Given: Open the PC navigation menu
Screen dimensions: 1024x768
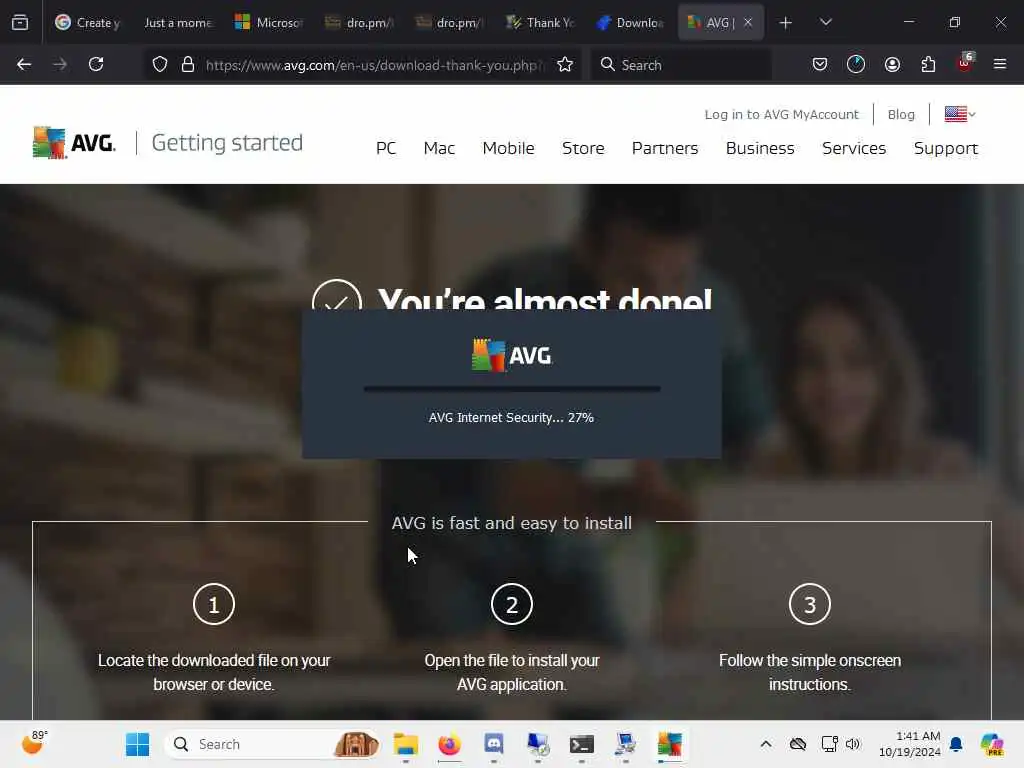Looking at the screenshot, I should pyautogui.click(x=386, y=148).
